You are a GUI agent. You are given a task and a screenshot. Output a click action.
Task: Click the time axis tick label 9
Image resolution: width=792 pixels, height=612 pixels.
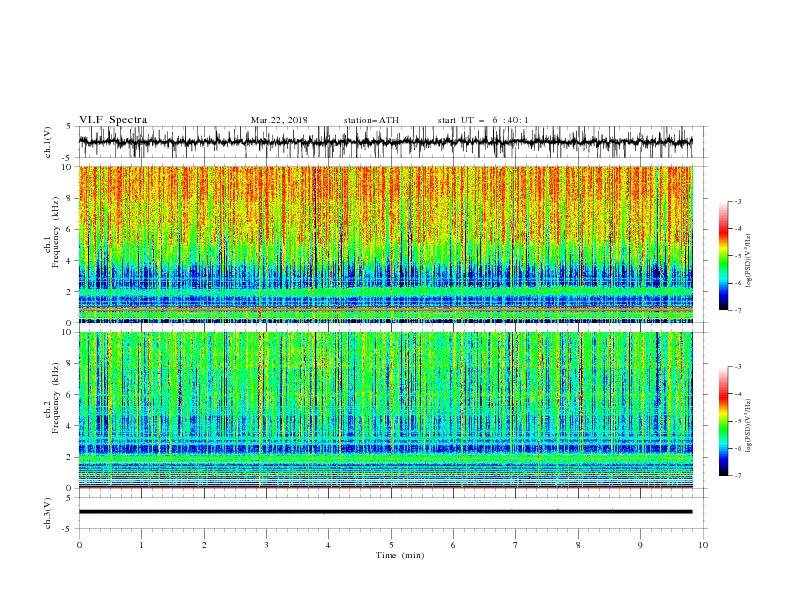click(x=640, y=545)
